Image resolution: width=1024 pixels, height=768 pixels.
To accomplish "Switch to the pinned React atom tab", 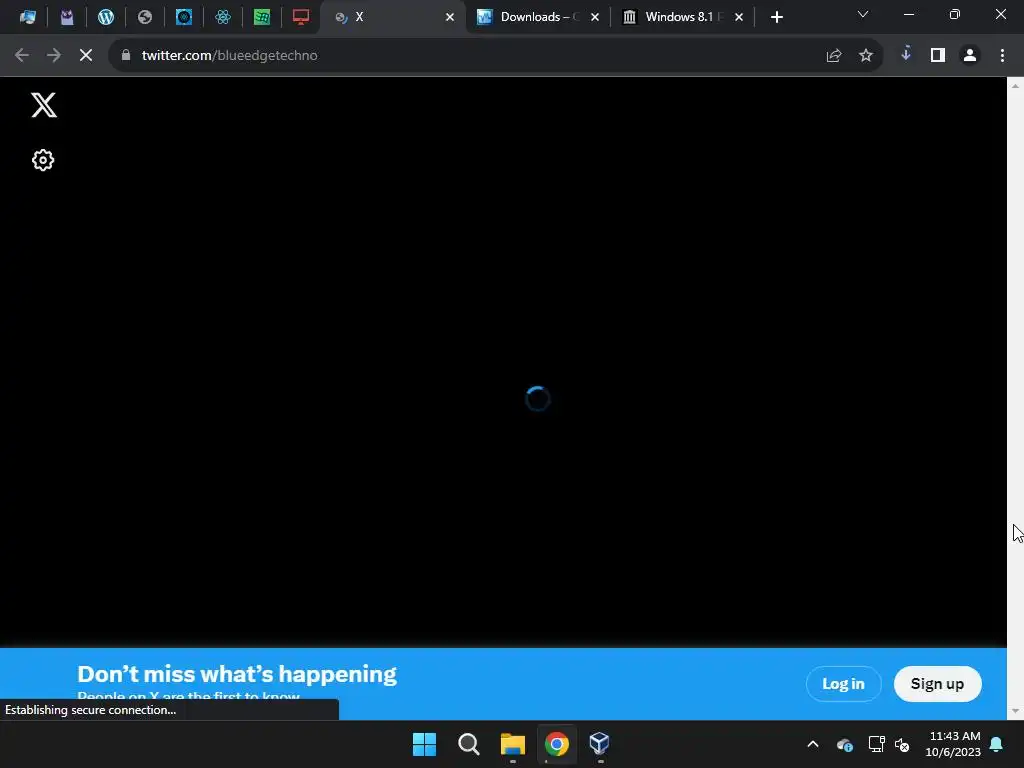I will (x=223, y=17).
